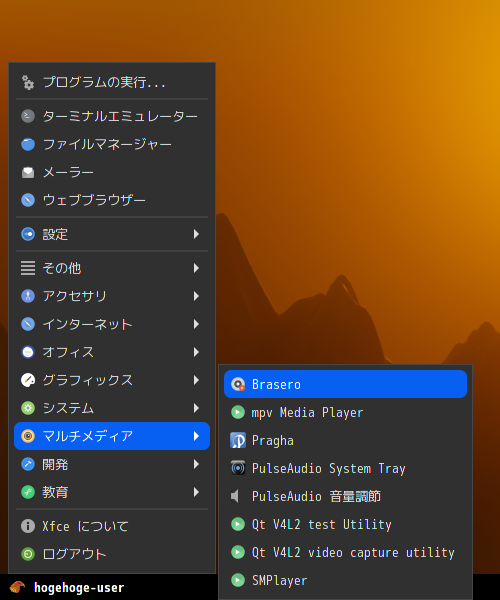Image resolution: width=500 pixels, height=600 pixels.
Task: Click the 教育 label
Action: click(x=55, y=492)
